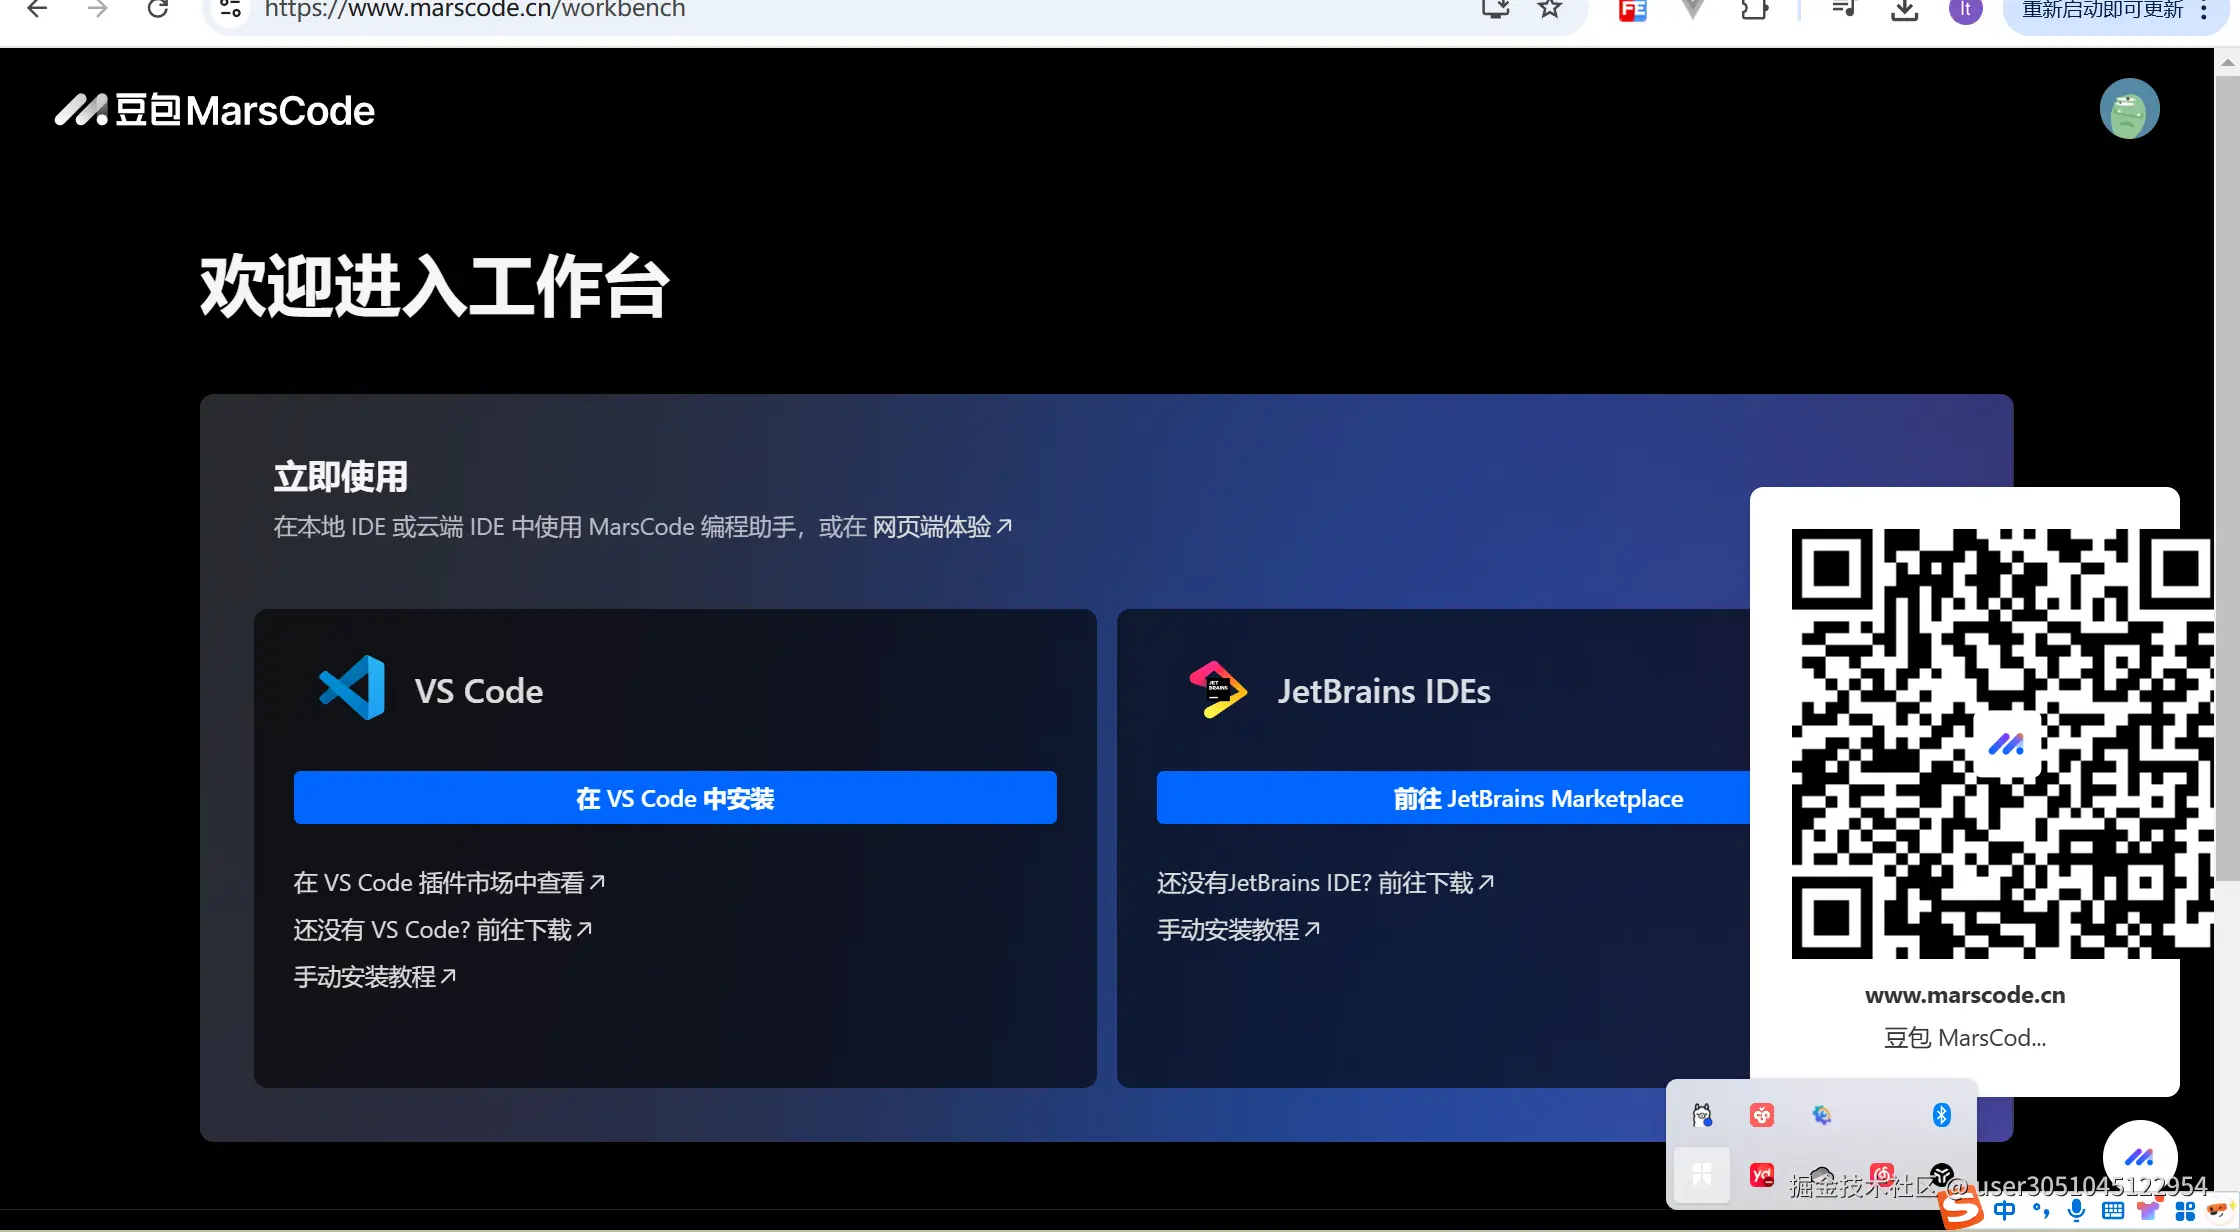The height and width of the screenshot is (1232, 2240).
Task: Click the 在 VS Code 中安装 button
Action: point(675,798)
